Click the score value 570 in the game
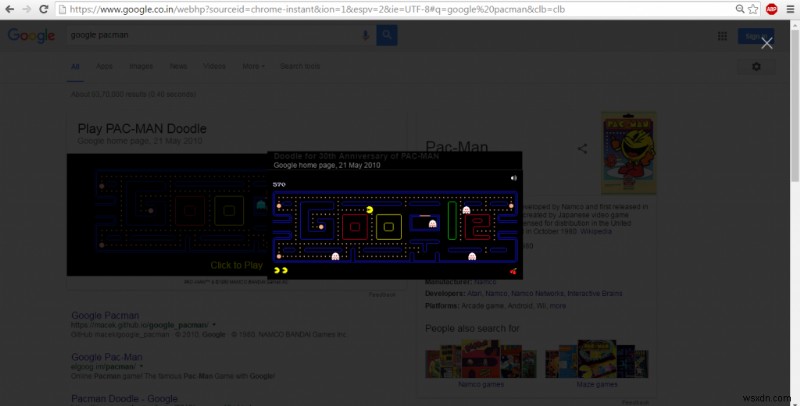The image size is (800, 406). point(279,184)
